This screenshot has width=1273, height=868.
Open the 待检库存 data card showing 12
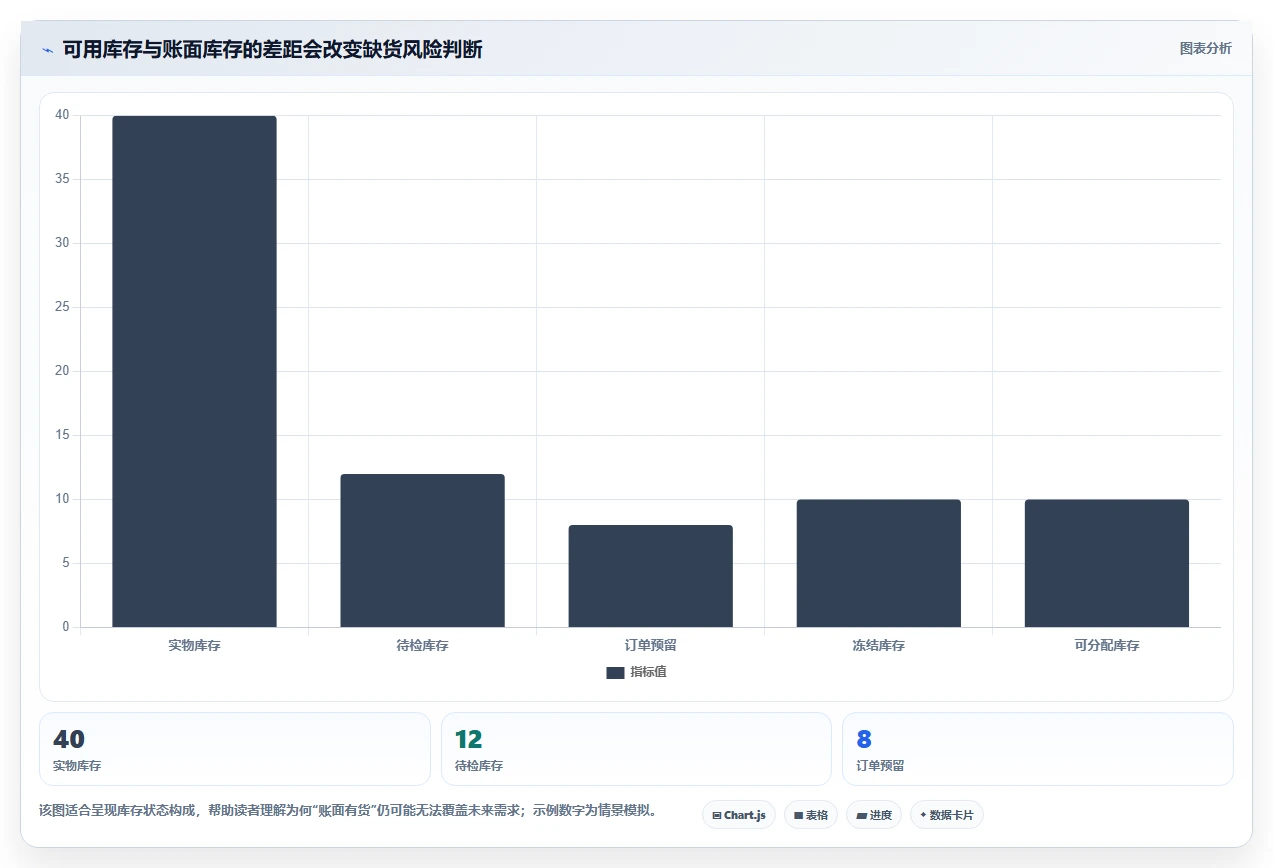[636, 749]
